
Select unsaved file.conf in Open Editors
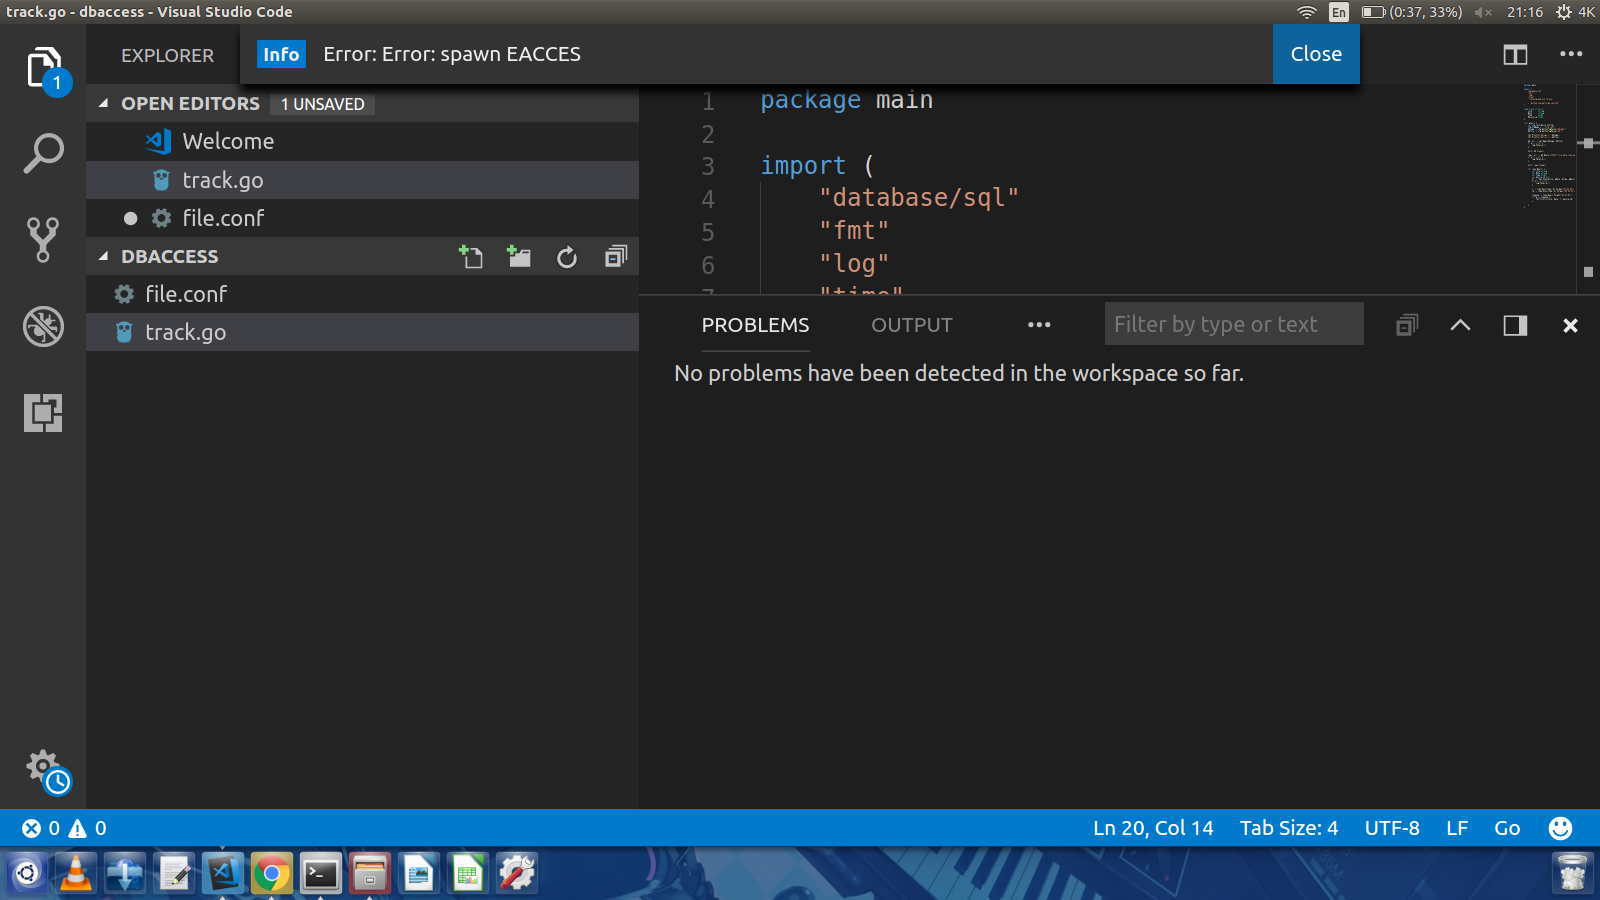[362, 218]
